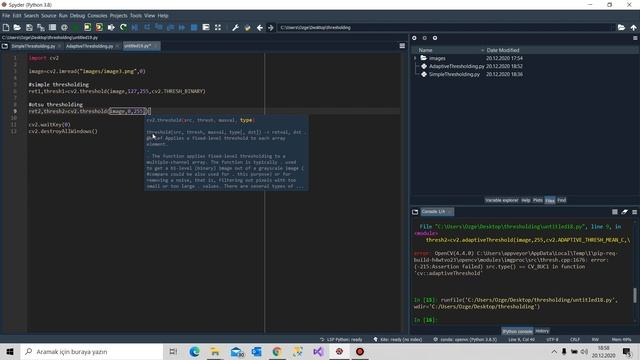The image size is (640, 360).
Task: Open Microsoft Edge from the taskbar
Action: 194,352
